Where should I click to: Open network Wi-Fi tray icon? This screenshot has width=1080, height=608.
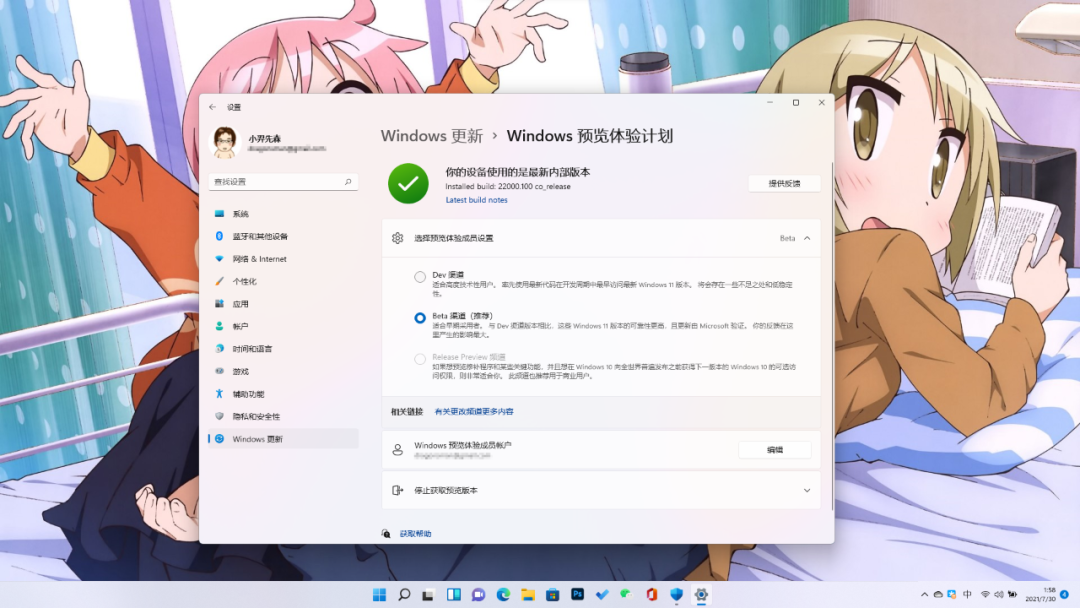pyautogui.click(x=986, y=595)
